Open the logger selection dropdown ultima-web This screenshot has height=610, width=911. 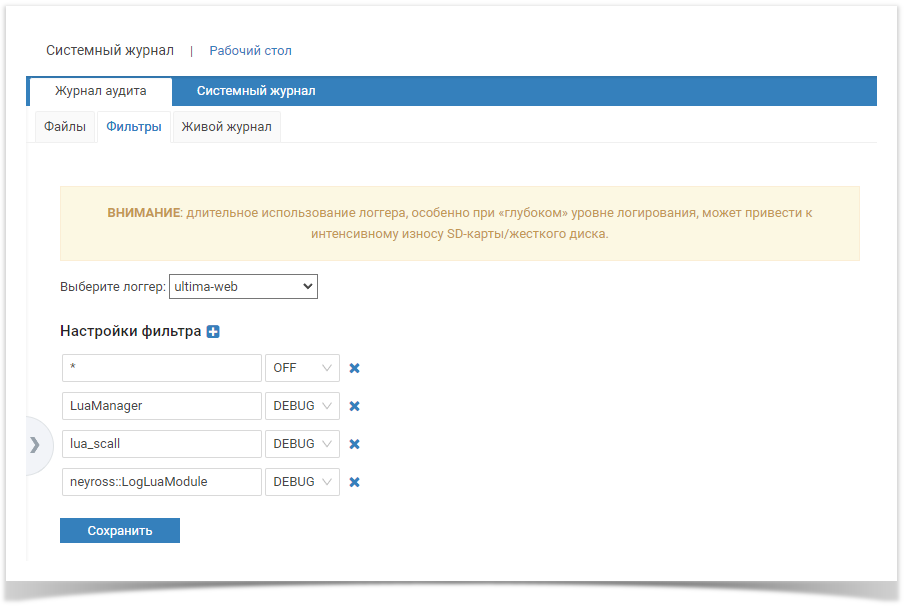[243, 287]
